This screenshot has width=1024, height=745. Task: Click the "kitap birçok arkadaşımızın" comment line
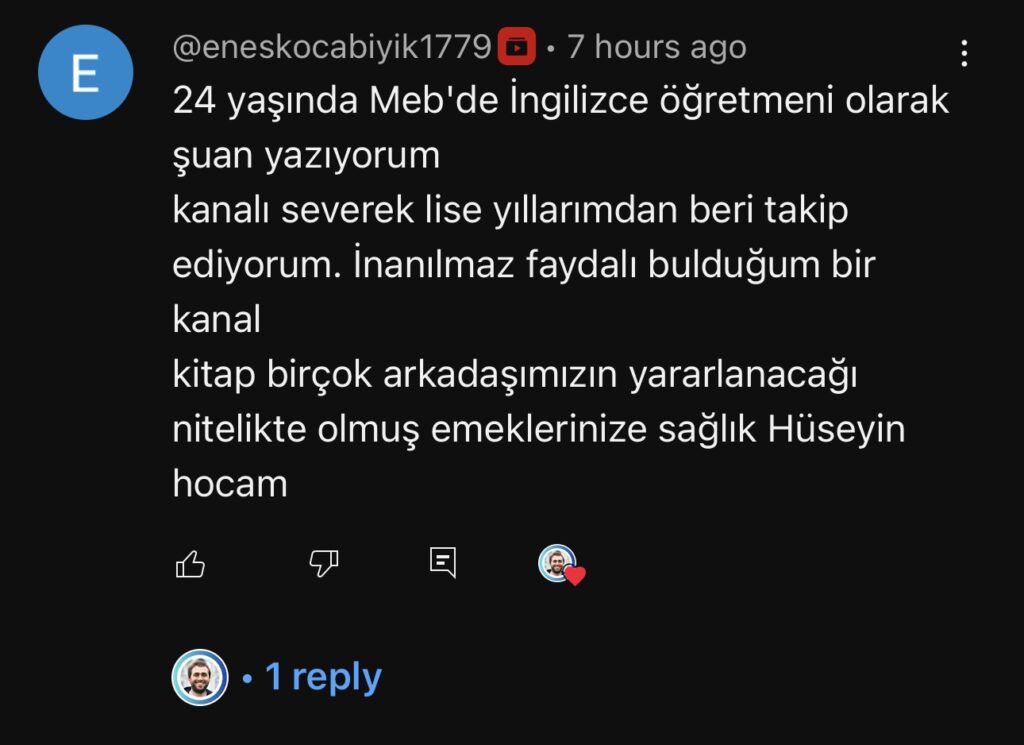(515, 375)
